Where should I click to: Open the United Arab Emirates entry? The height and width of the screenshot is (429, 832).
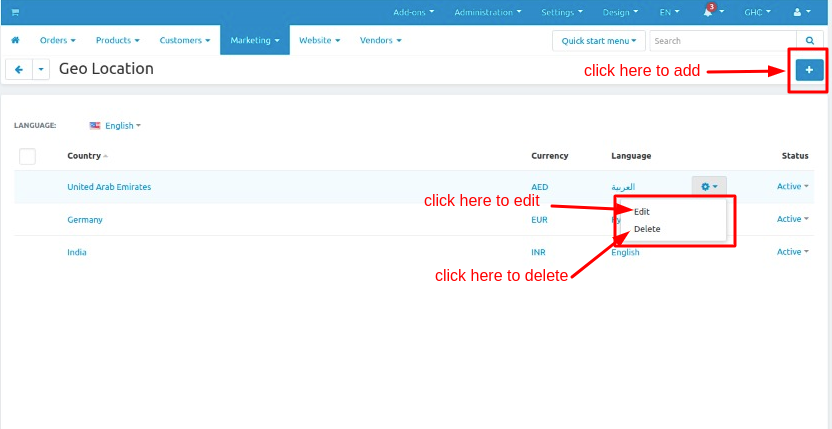(x=109, y=187)
